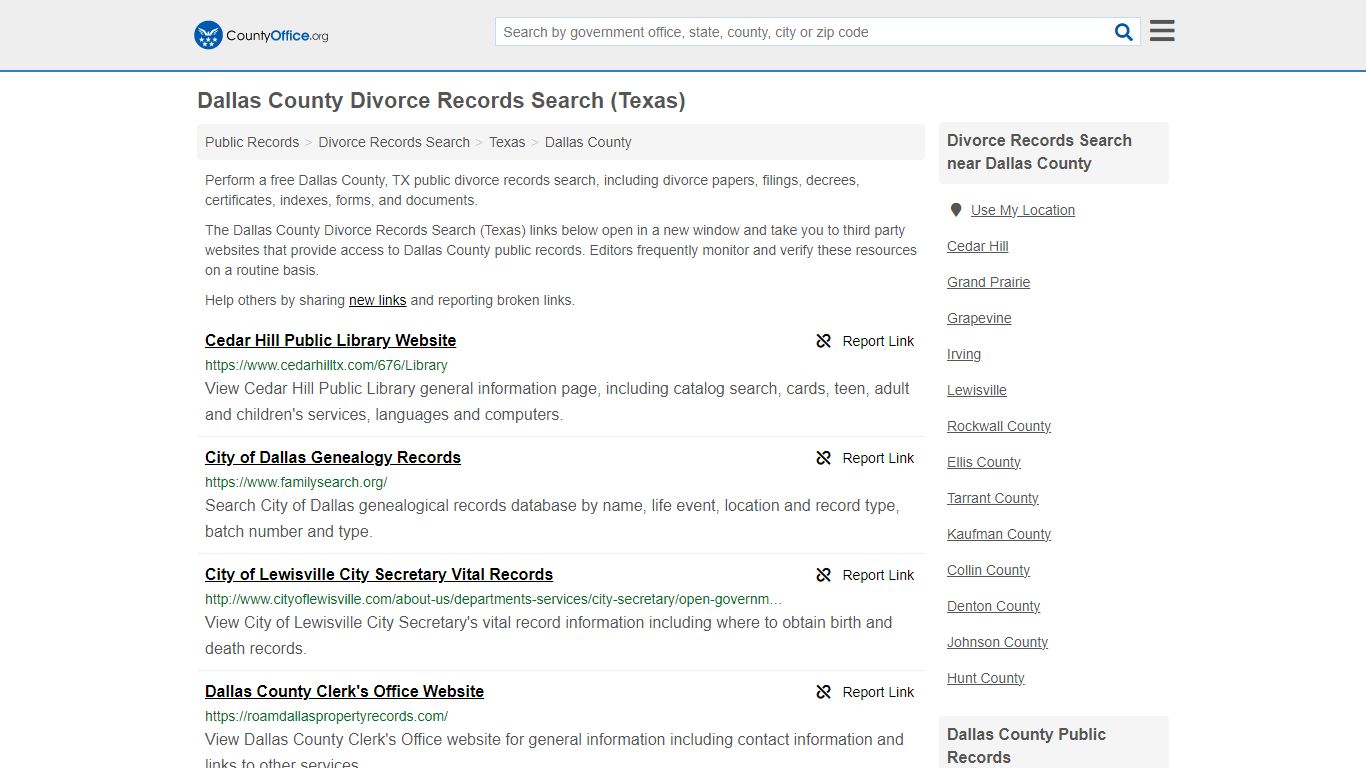Click 'Perform a free Dallas County' intro paragraph
Viewport: 1366px width, 768px height.
[x=532, y=190]
